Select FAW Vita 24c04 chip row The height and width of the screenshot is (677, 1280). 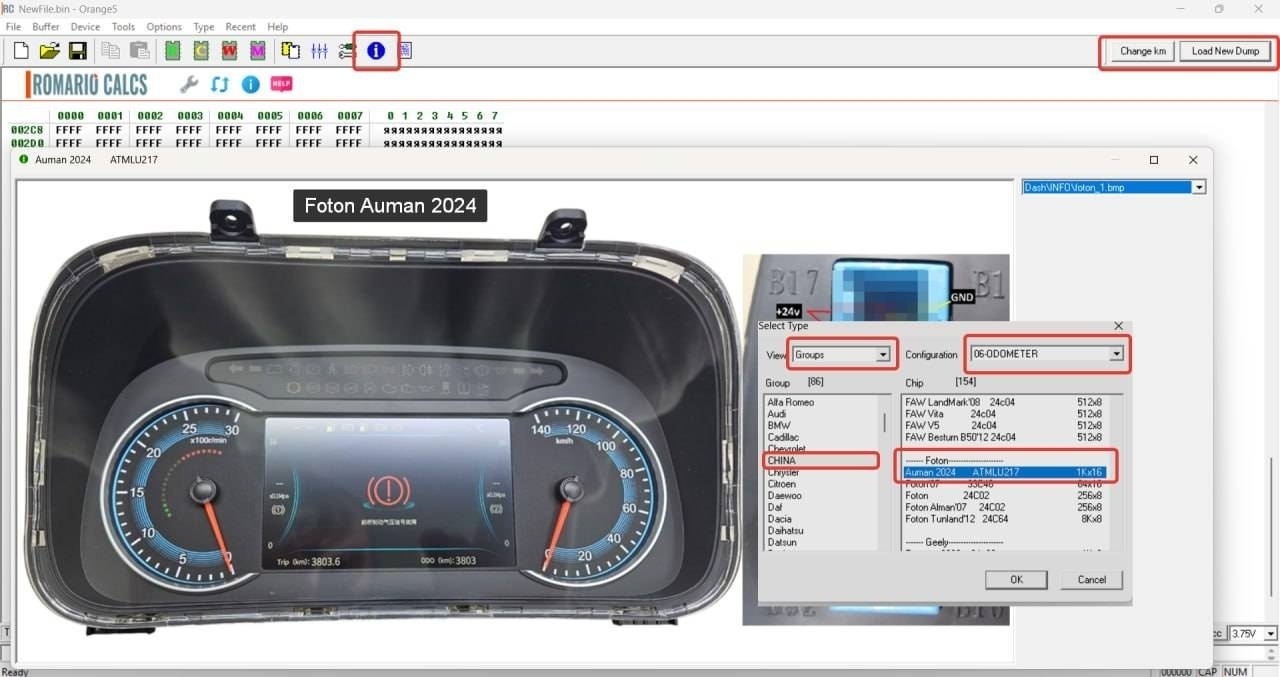pyautogui.click(x=1004, y=414)
